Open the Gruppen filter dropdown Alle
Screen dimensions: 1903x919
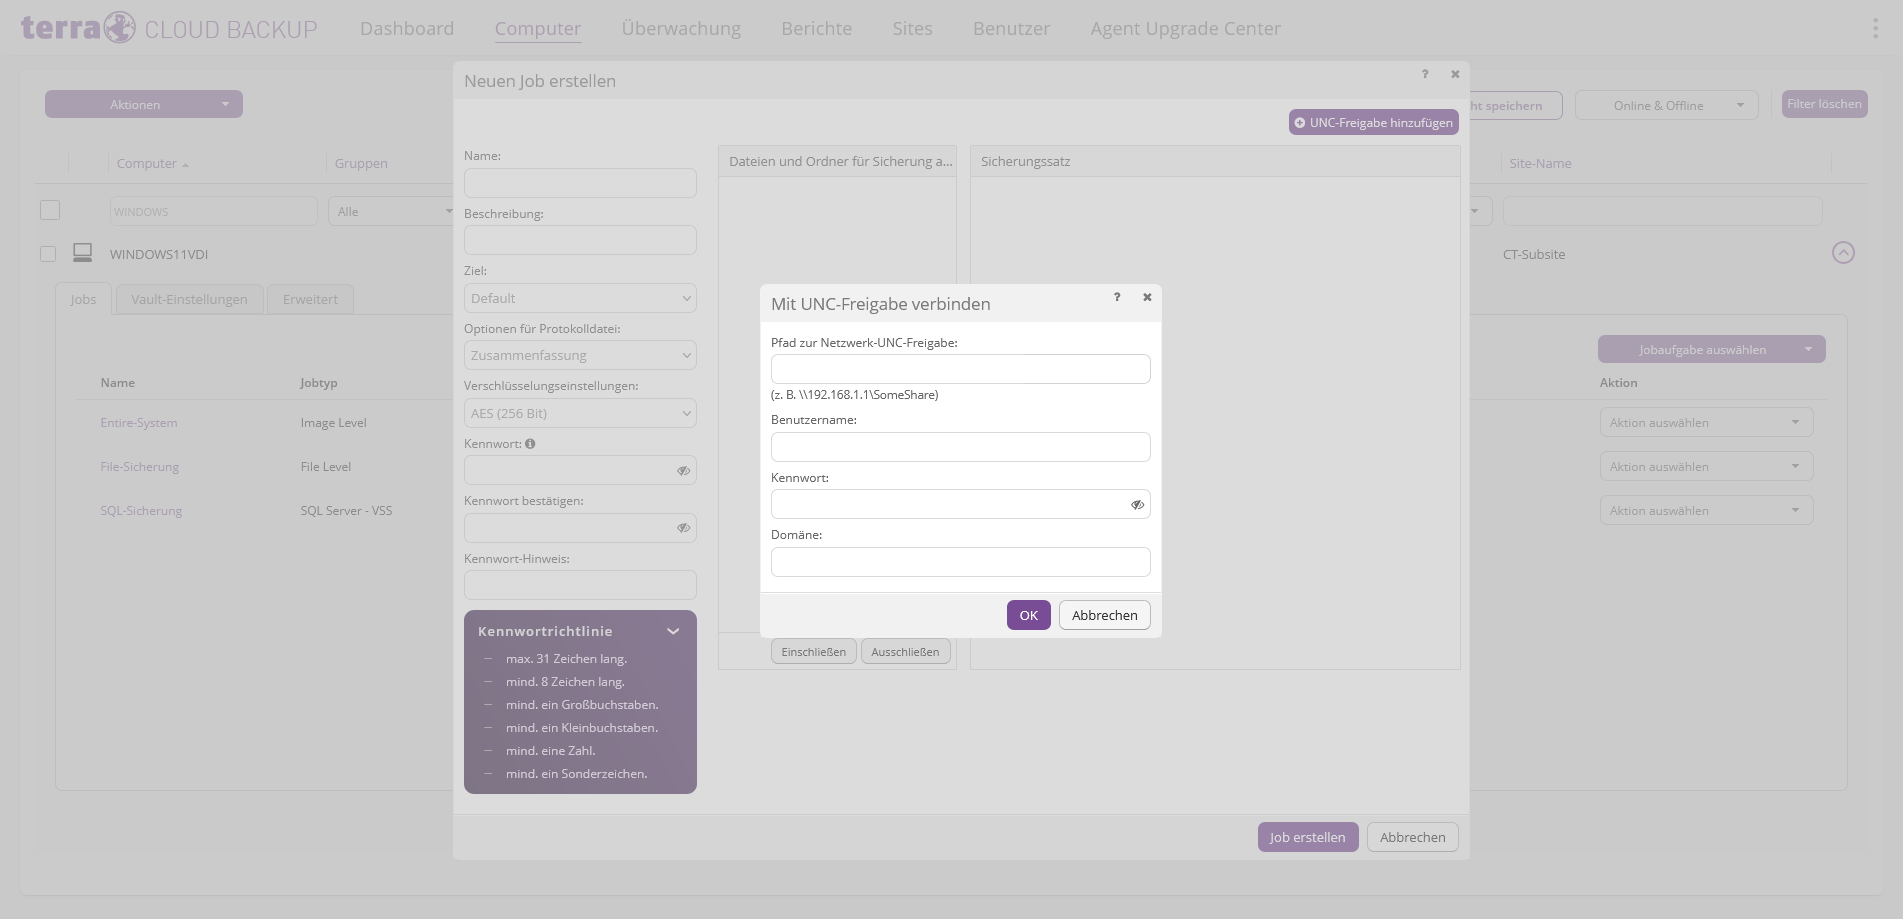coord(392,211)
